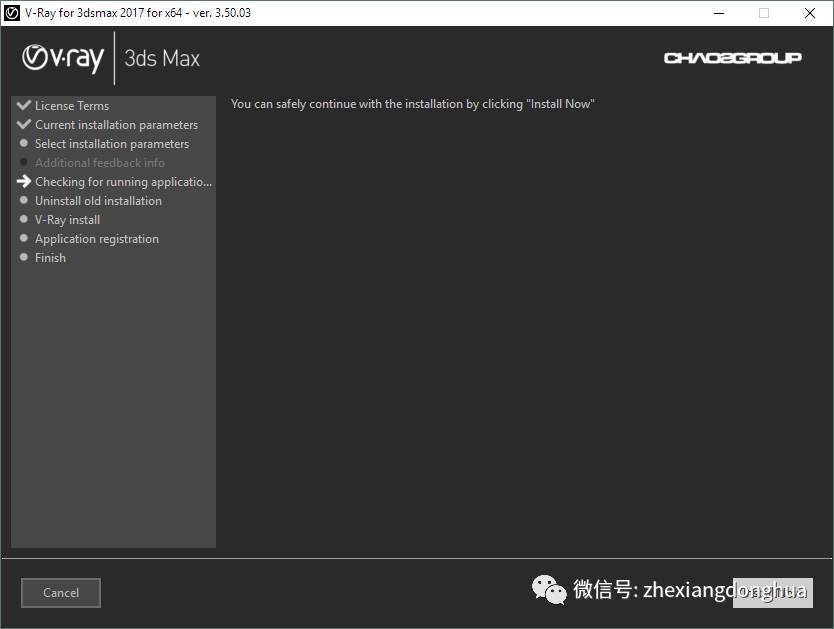Click the Install Now button behind watermark

pyautogui.click(x=772, y=592)
